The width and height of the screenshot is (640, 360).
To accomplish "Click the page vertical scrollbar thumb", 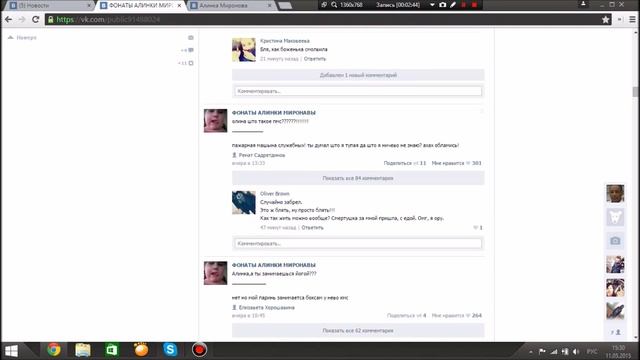I will [636, 91].
